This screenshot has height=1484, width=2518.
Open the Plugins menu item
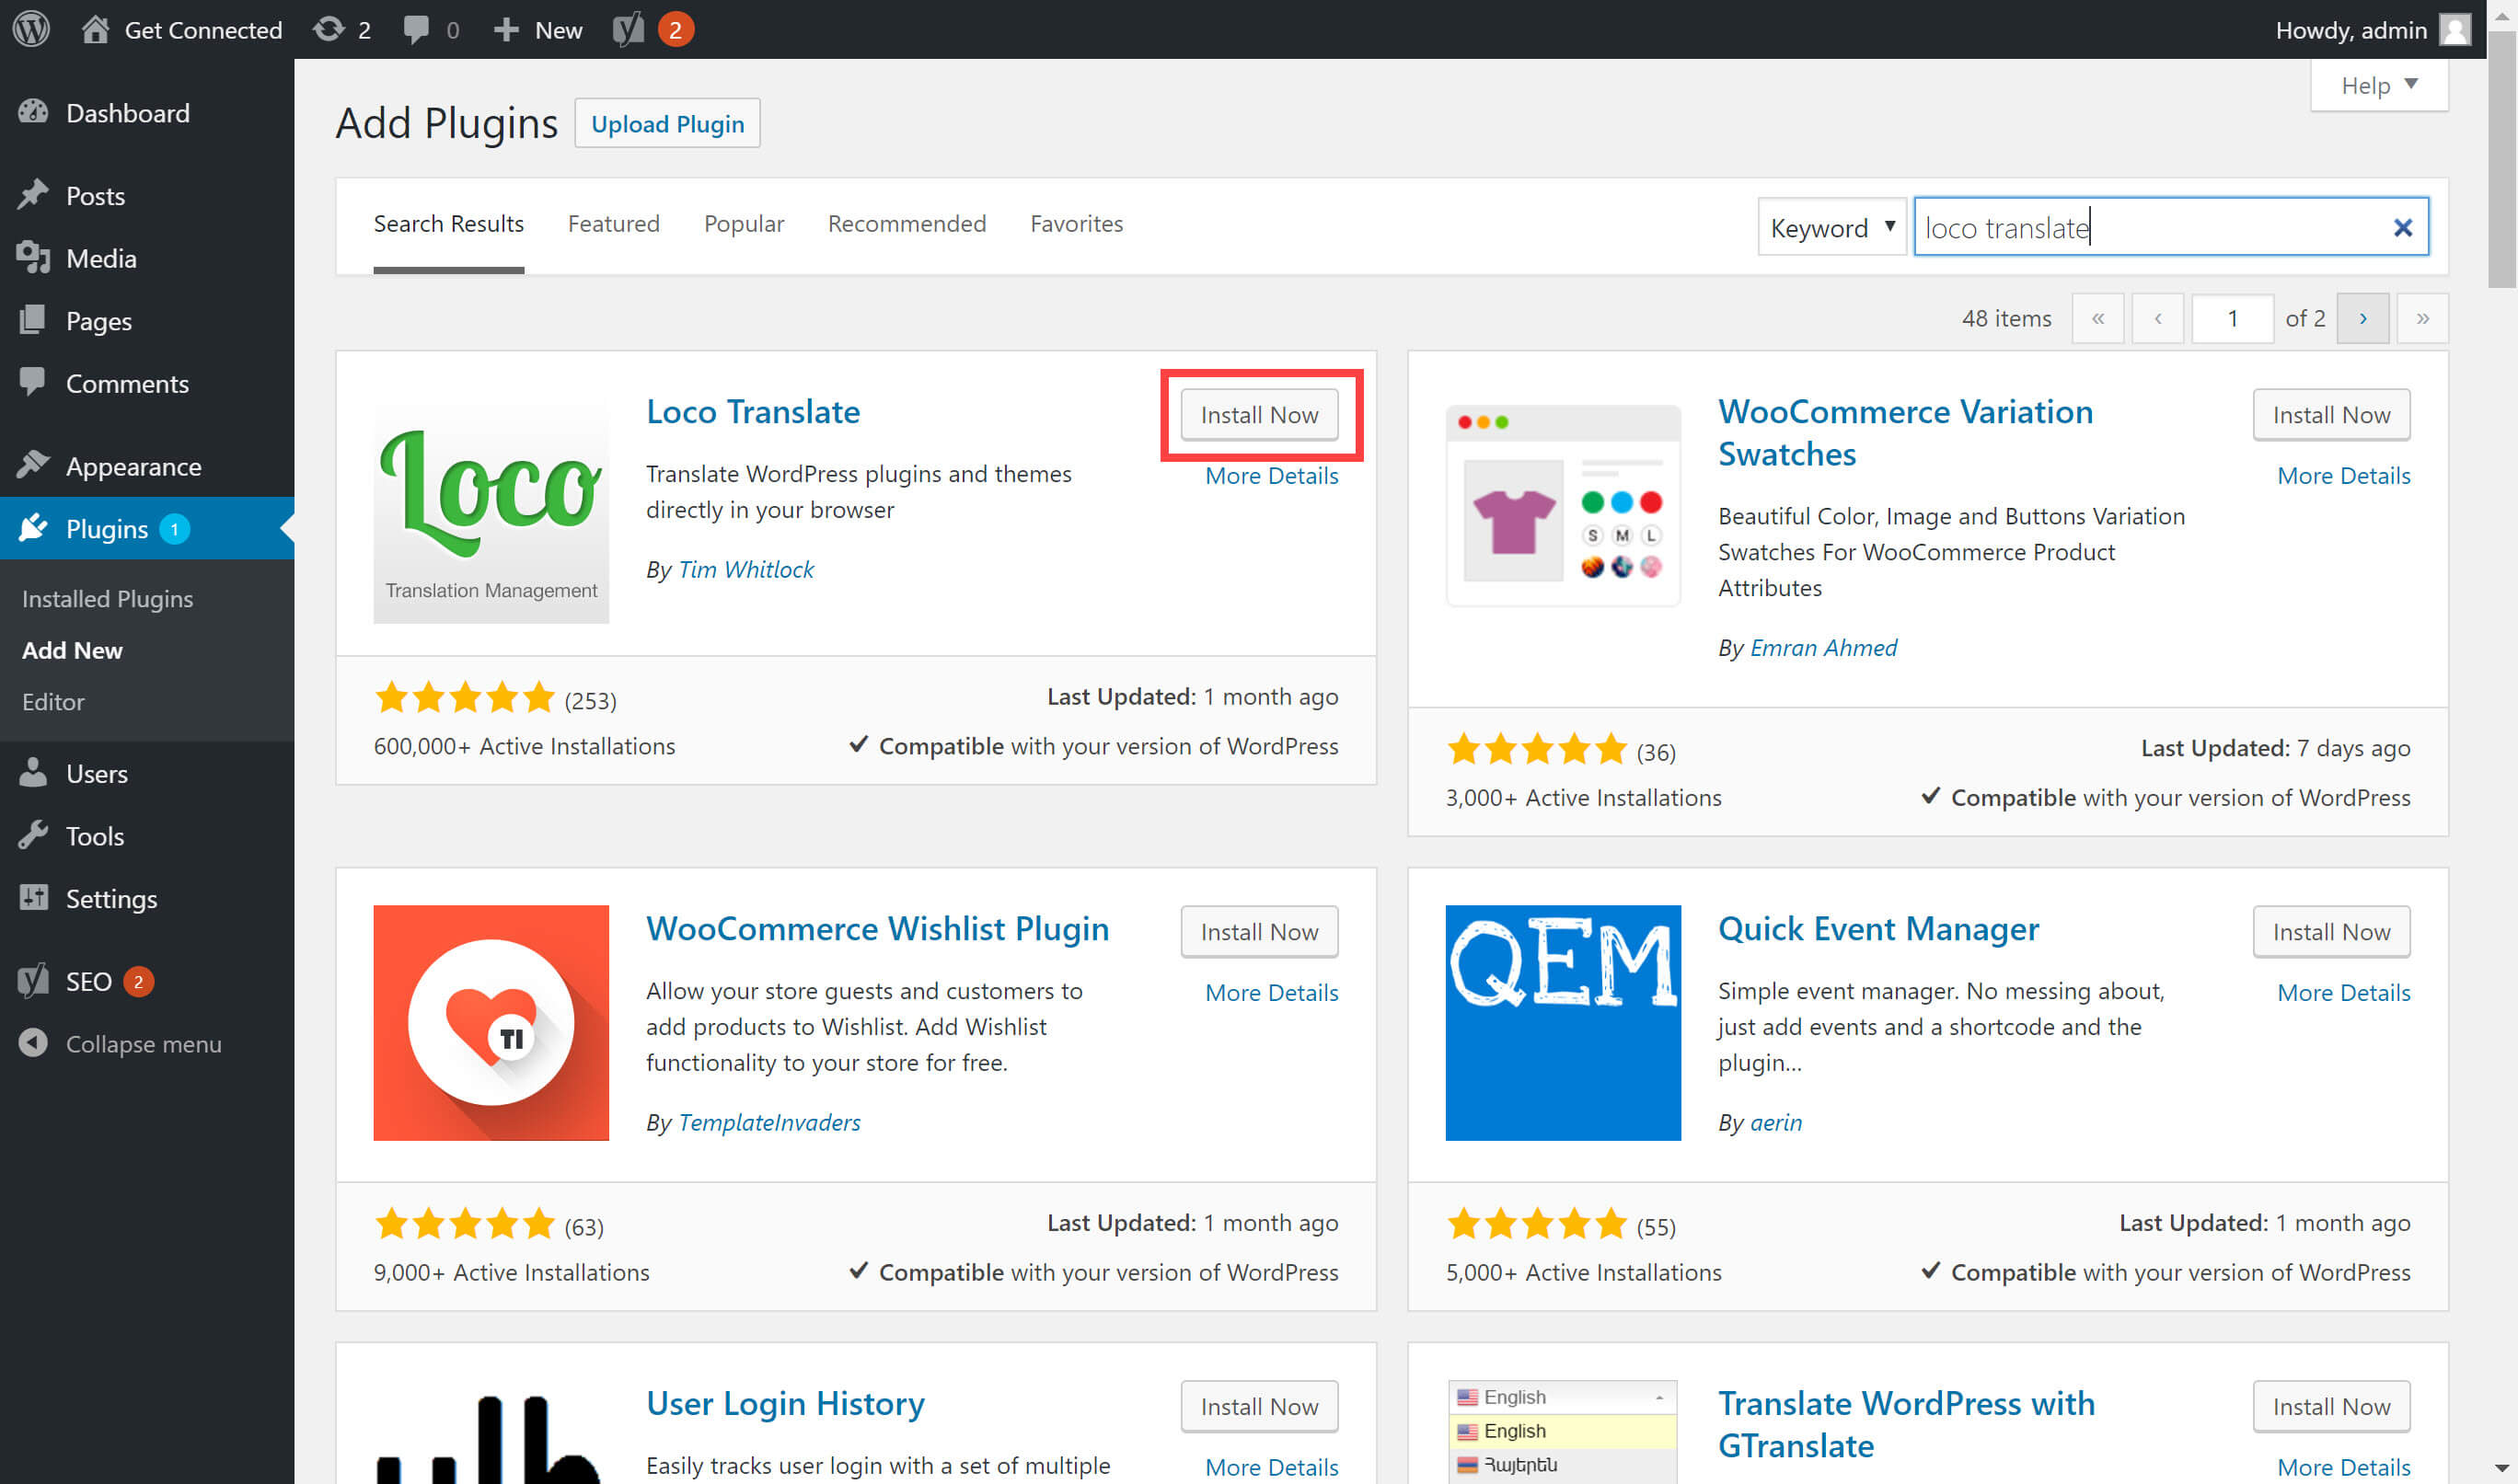coord(147,528)
